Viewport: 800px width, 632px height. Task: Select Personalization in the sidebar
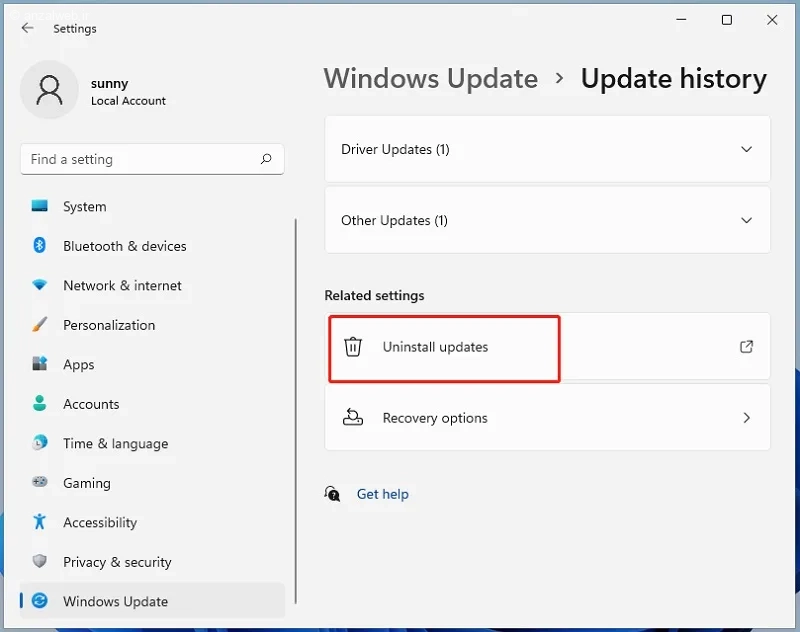(109, 325)
